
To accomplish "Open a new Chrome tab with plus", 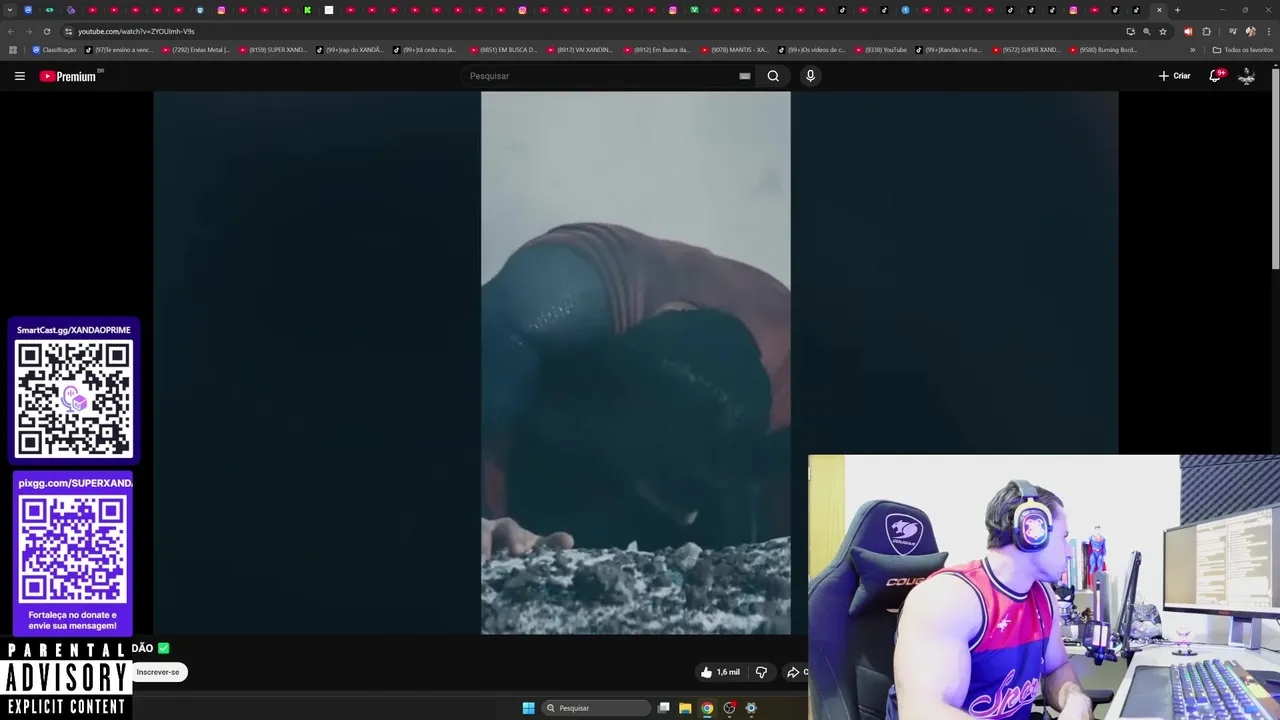I will (1177, 10).
